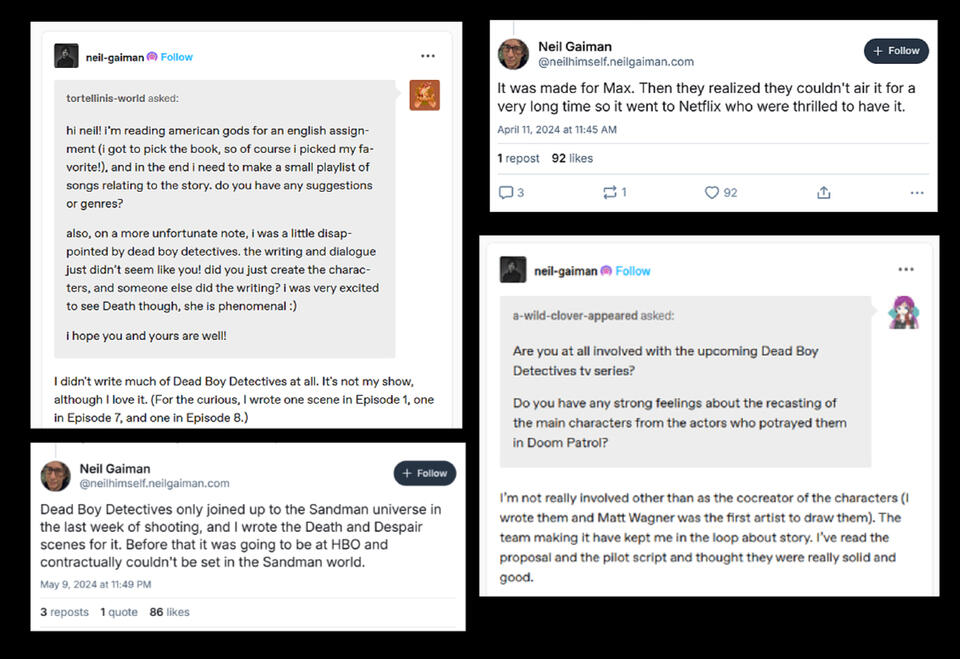Open a-wild-clover-appeared's purple-haired avatar

[x=903, y=313]
